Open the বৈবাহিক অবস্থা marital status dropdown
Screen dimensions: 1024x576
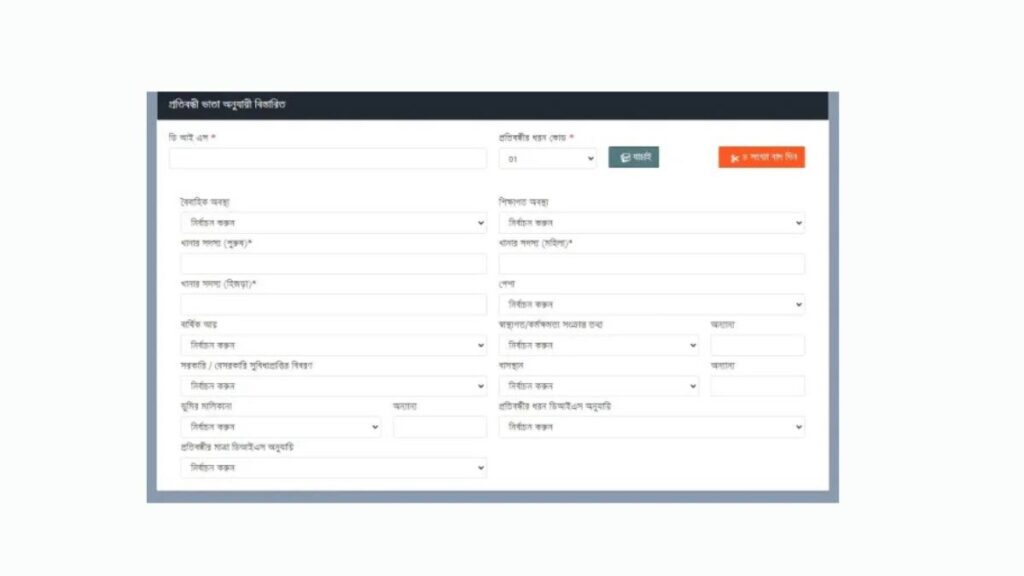tap(334, 223)
